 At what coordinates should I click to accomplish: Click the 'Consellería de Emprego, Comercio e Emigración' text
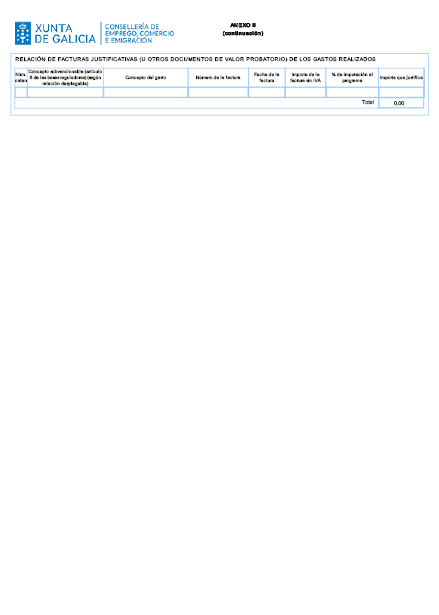coord(139,33)
